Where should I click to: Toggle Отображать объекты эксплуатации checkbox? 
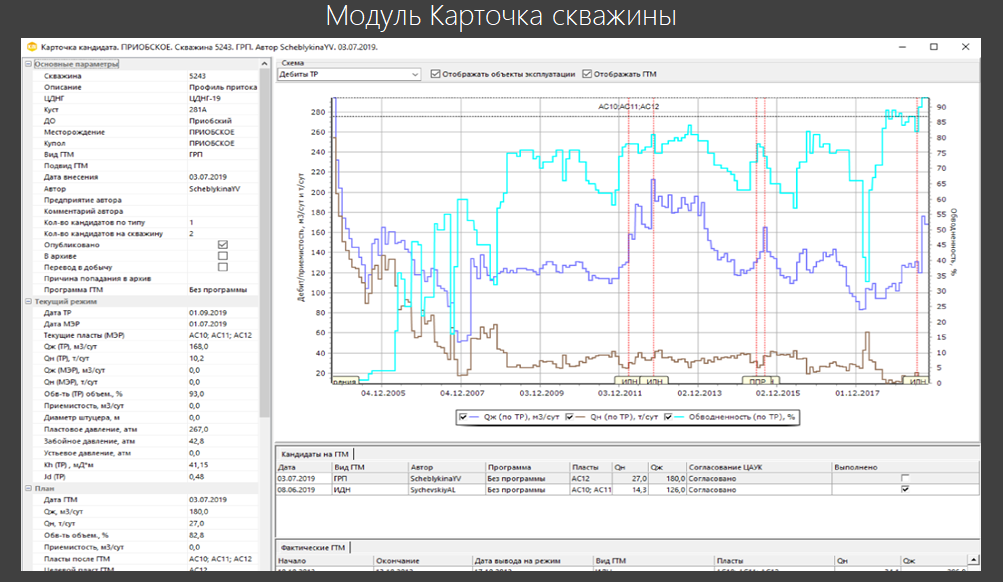point(436,74)
